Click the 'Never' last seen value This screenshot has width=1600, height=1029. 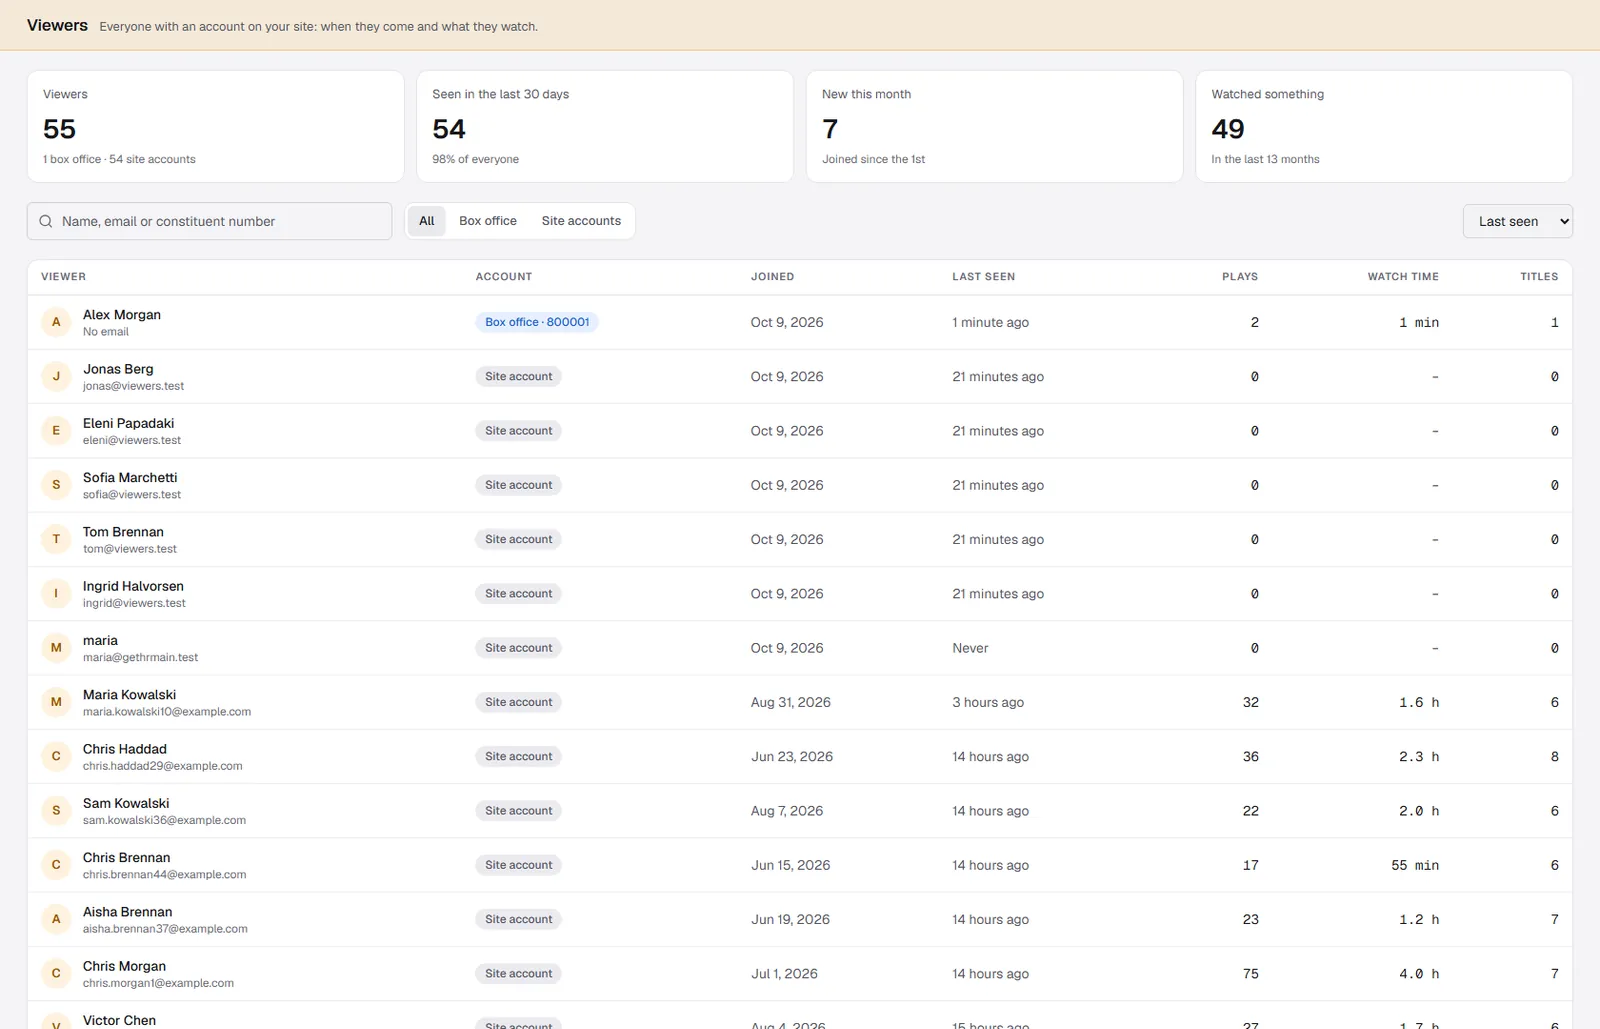coord(970,648)
